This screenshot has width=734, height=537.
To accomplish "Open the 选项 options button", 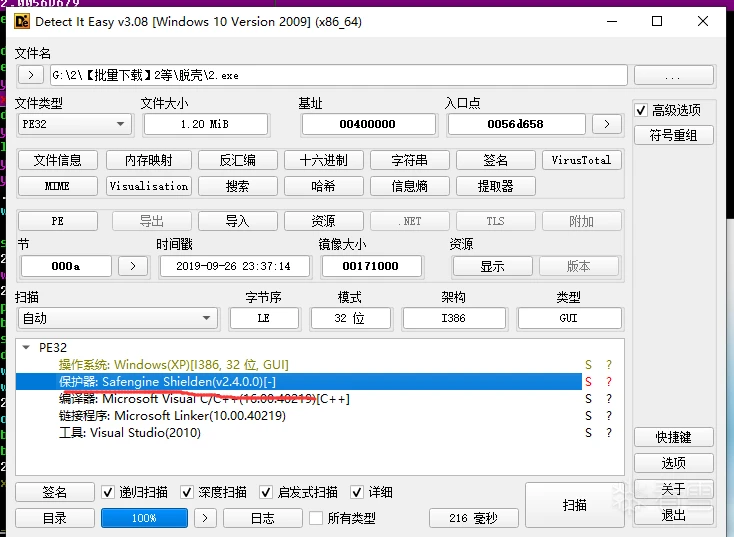I will (x=674, y=463).
